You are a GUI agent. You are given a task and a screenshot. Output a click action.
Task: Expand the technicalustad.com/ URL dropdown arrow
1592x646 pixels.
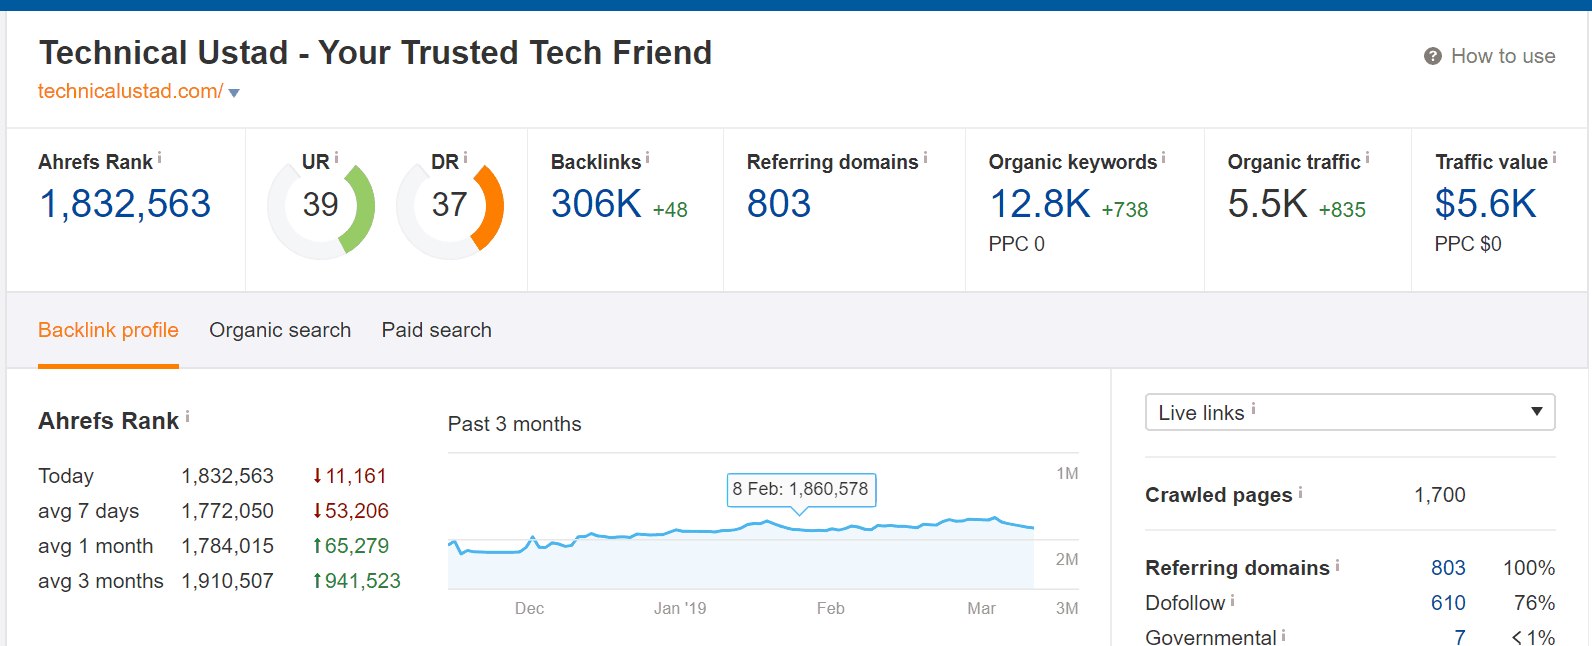(234, 93)
